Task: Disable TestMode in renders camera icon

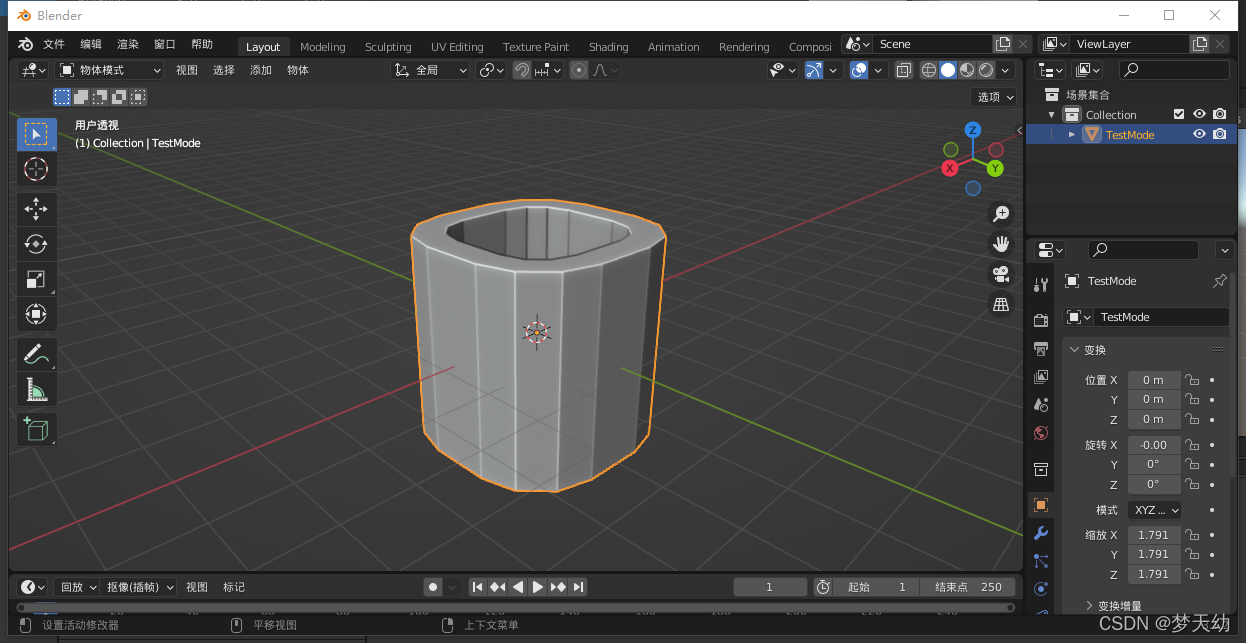Action: click(x=1219, y=135)
